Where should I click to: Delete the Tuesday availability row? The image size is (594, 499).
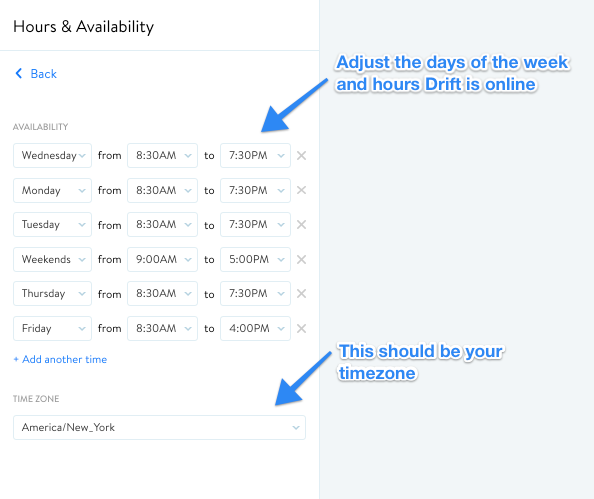coord(302,225)
